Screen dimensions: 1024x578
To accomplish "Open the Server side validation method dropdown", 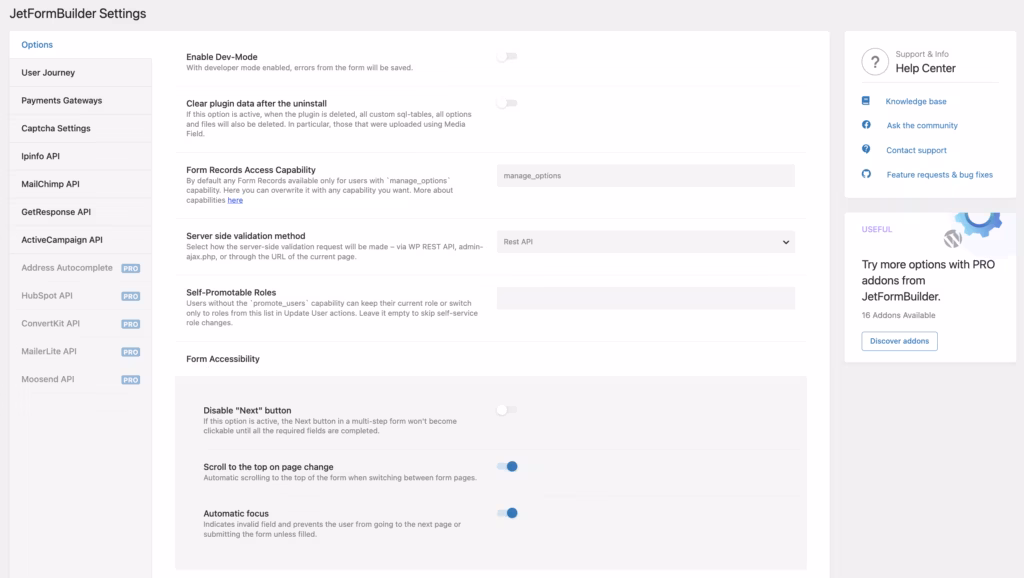I will coord(645,242).
